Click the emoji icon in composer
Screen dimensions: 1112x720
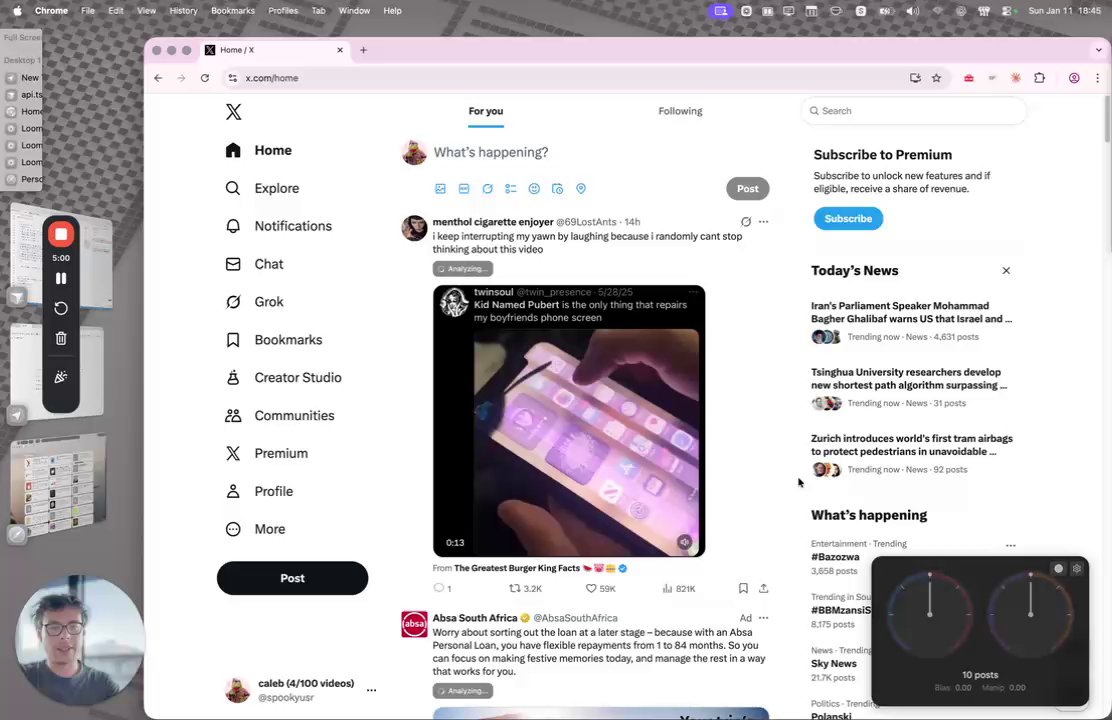pos(534,189)
